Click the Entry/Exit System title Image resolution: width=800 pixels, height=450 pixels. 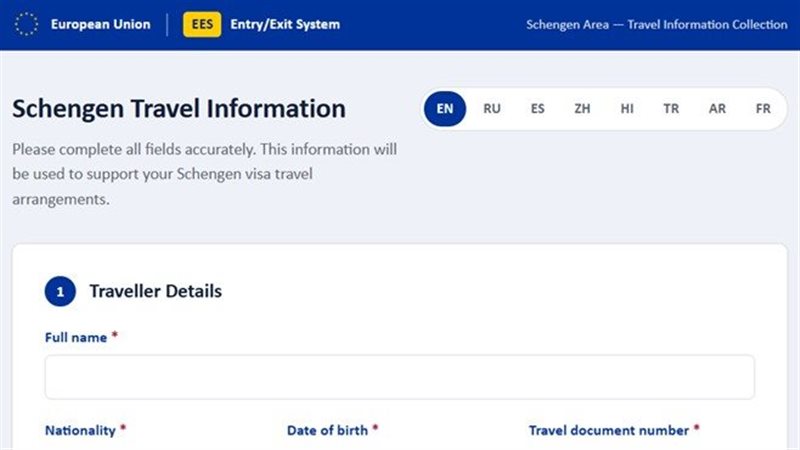285,24
